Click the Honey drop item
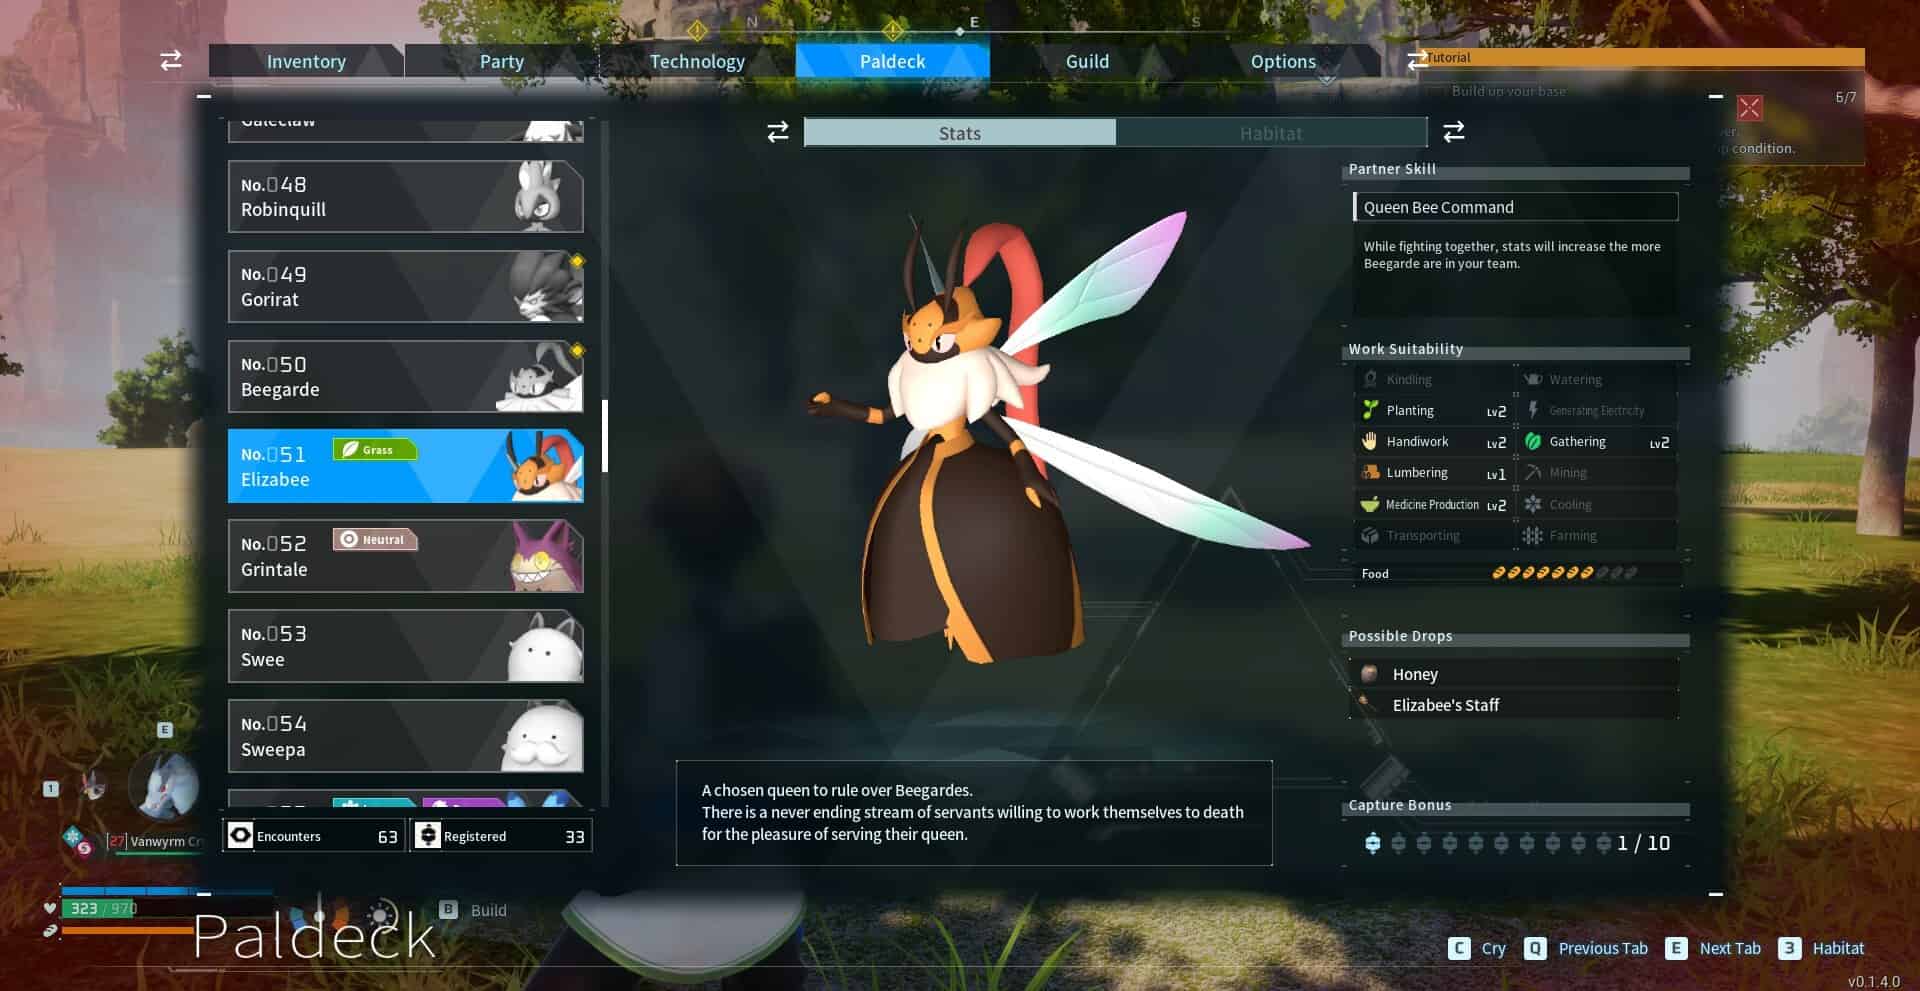The width and height of the screenshot is (1920, 991). point(1514,674)
